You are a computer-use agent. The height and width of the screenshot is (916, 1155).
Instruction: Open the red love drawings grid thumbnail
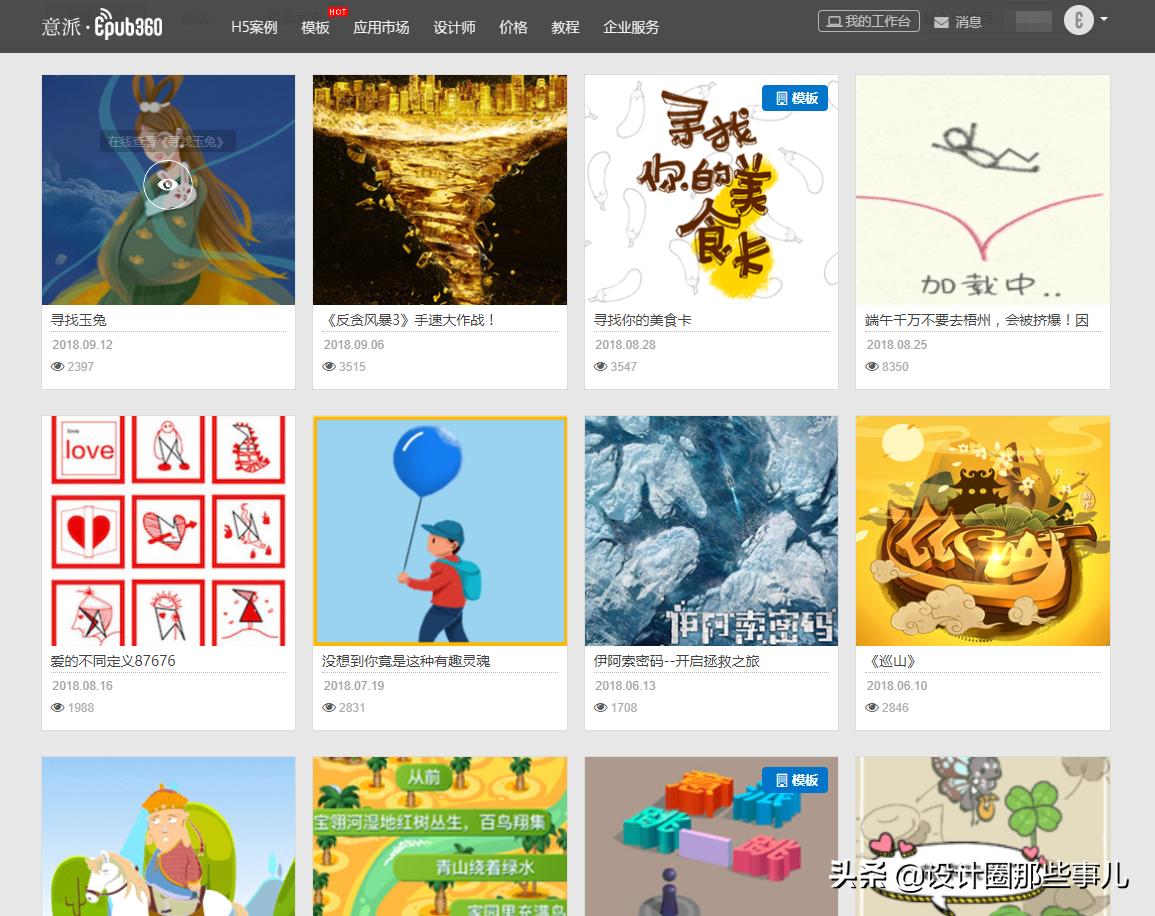point(168,531)
